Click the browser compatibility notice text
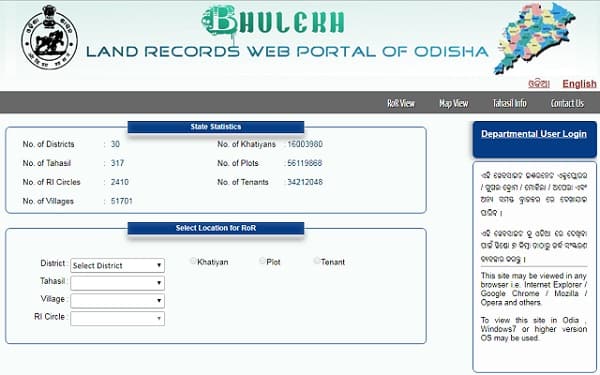This screenshot has height=375, width=600. point(534,289)
